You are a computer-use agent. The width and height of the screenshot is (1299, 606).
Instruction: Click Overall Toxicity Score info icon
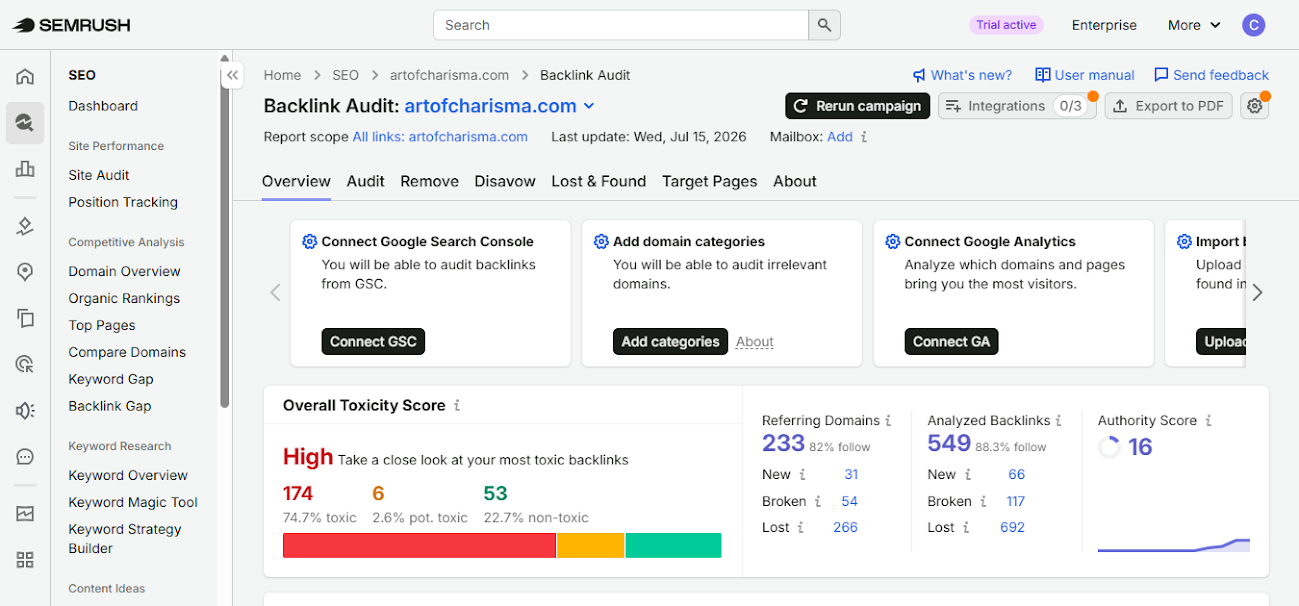coord(457,406)
